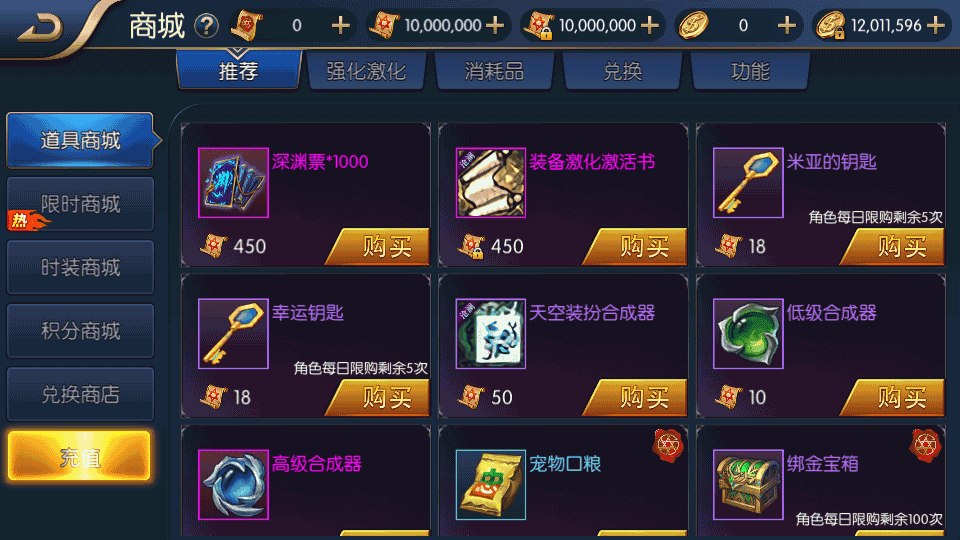This screenshot has width=960, height=540.
Task: Click the blue 高级合成器 icon
Action: [233, 484]
